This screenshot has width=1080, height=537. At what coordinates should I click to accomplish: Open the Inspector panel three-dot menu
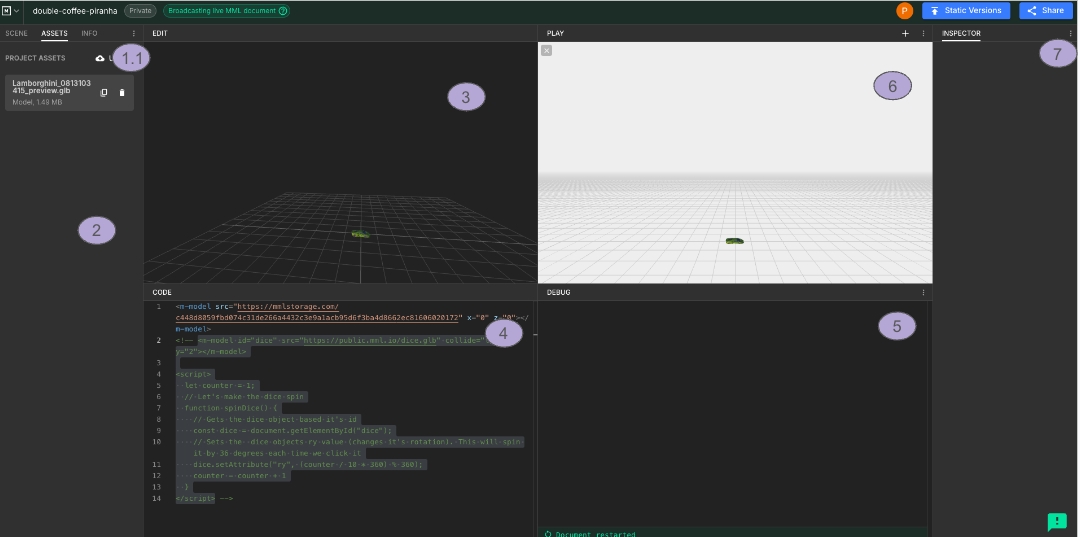tap(1070, 33)
